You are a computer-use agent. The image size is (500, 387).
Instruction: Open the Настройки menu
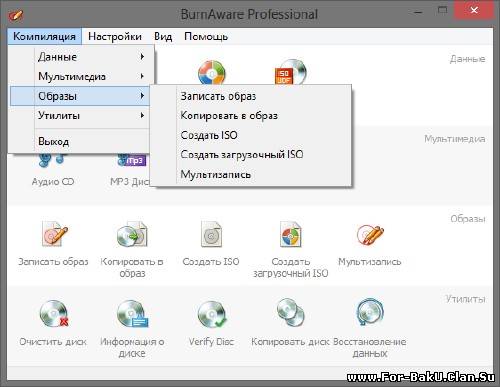[115, 36]
